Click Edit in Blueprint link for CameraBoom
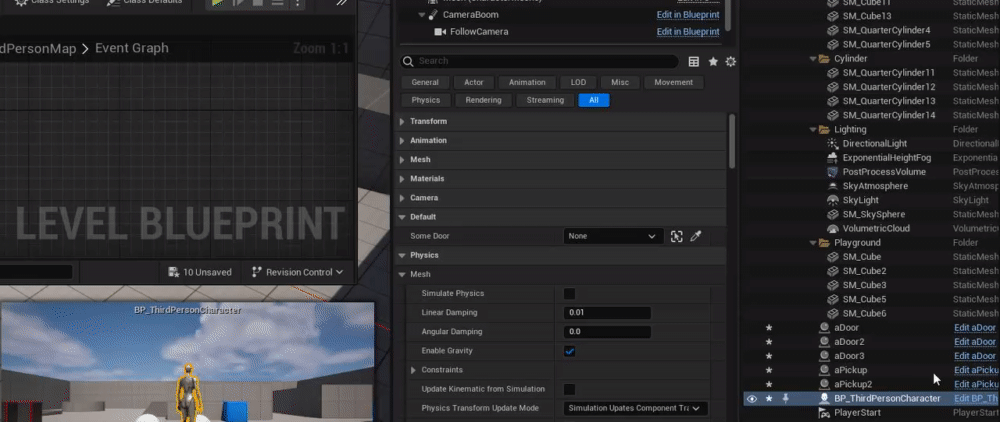 coord(687,16)
